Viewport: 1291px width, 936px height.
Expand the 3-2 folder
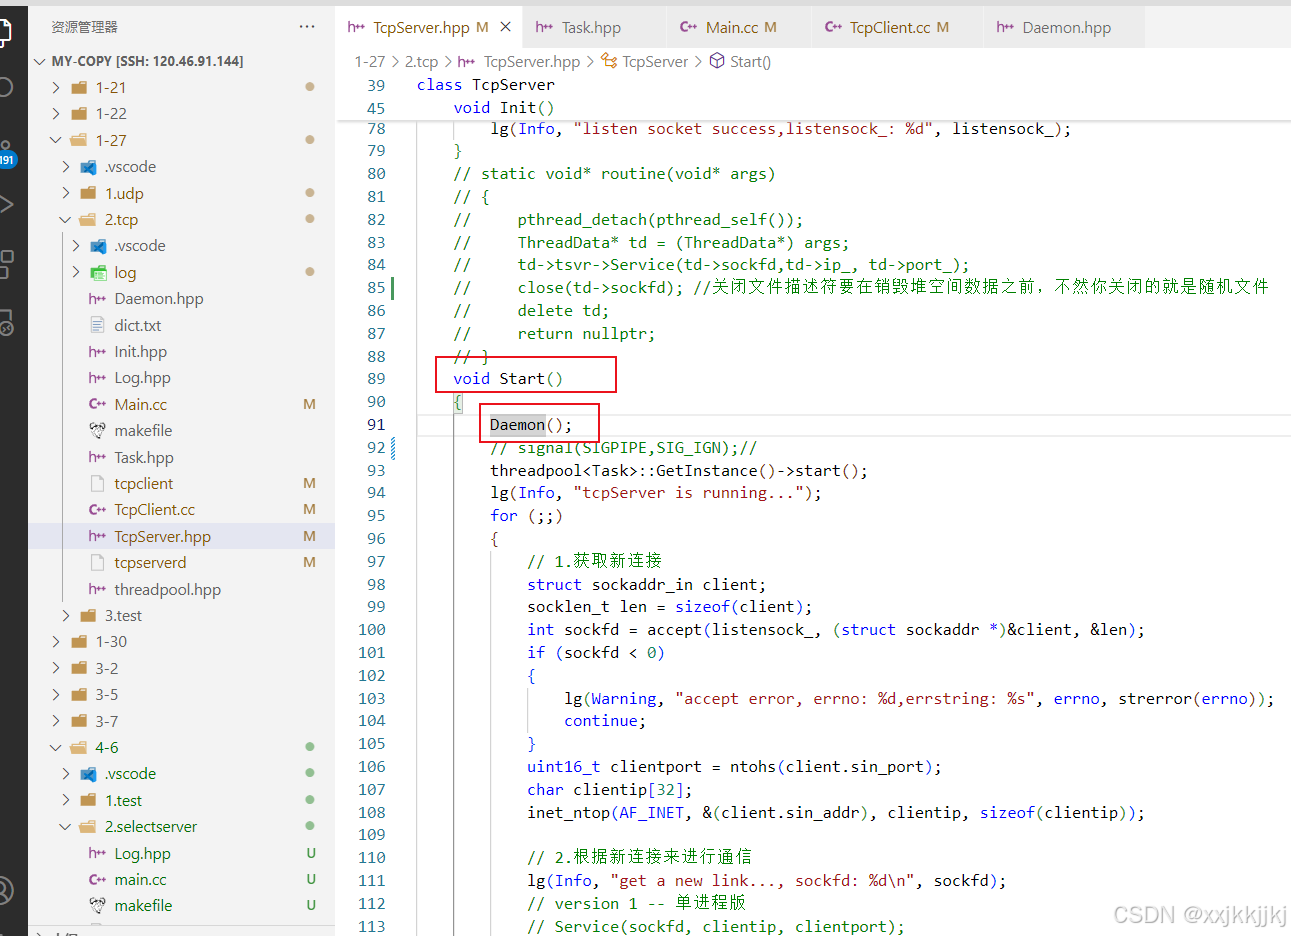(x=56, y=669)
